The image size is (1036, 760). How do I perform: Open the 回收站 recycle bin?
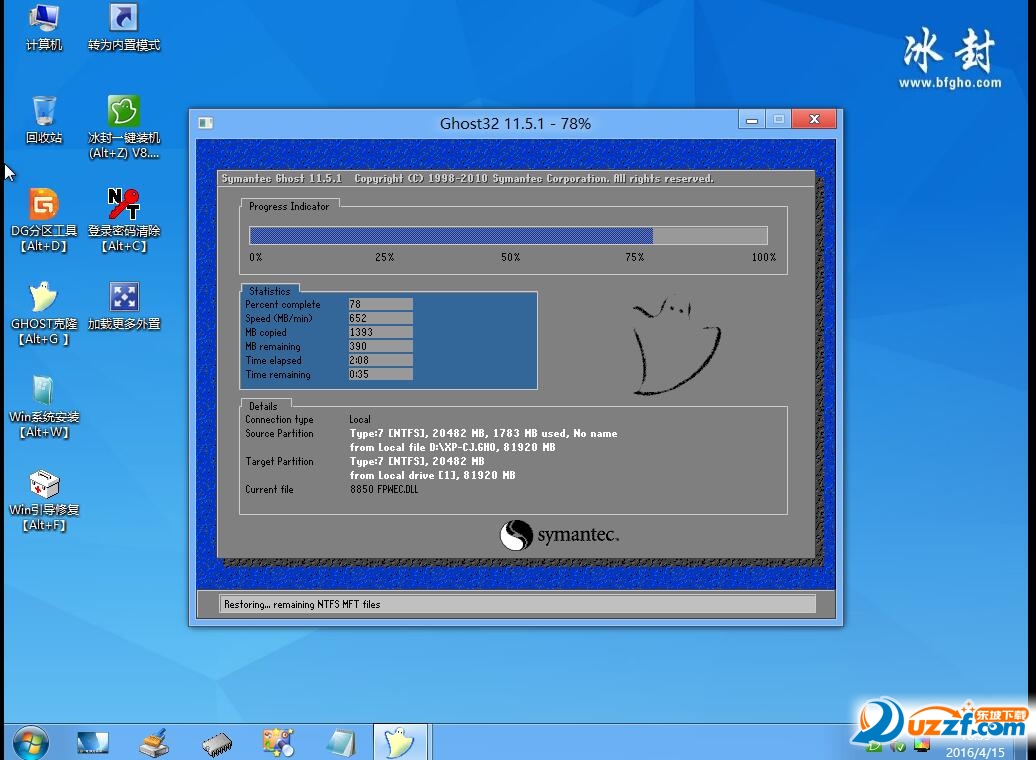(43, 111)
